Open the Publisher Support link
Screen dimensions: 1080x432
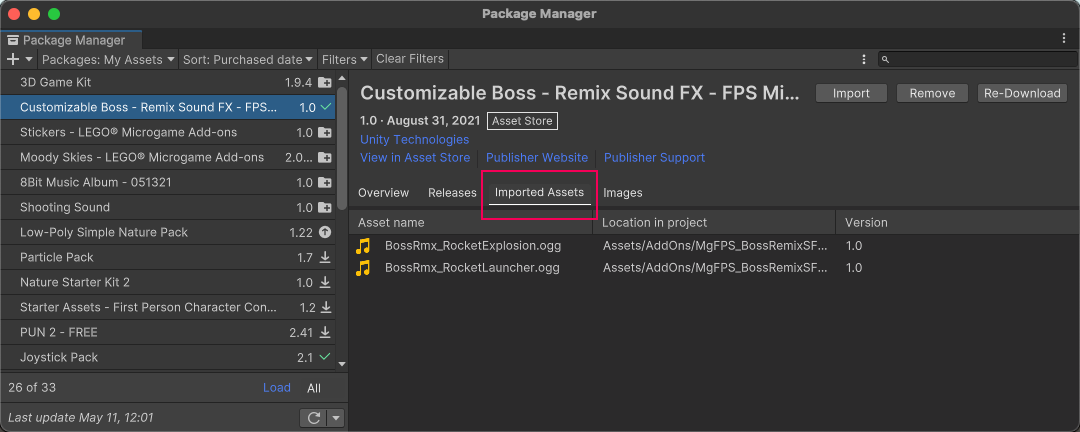click(x=654, y=158)
